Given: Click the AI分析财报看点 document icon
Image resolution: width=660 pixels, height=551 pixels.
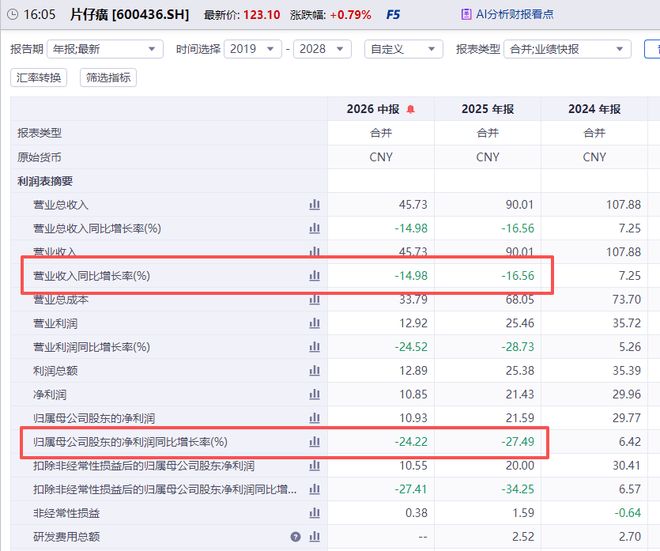Looking at the screenshot, I should [466, 14].
